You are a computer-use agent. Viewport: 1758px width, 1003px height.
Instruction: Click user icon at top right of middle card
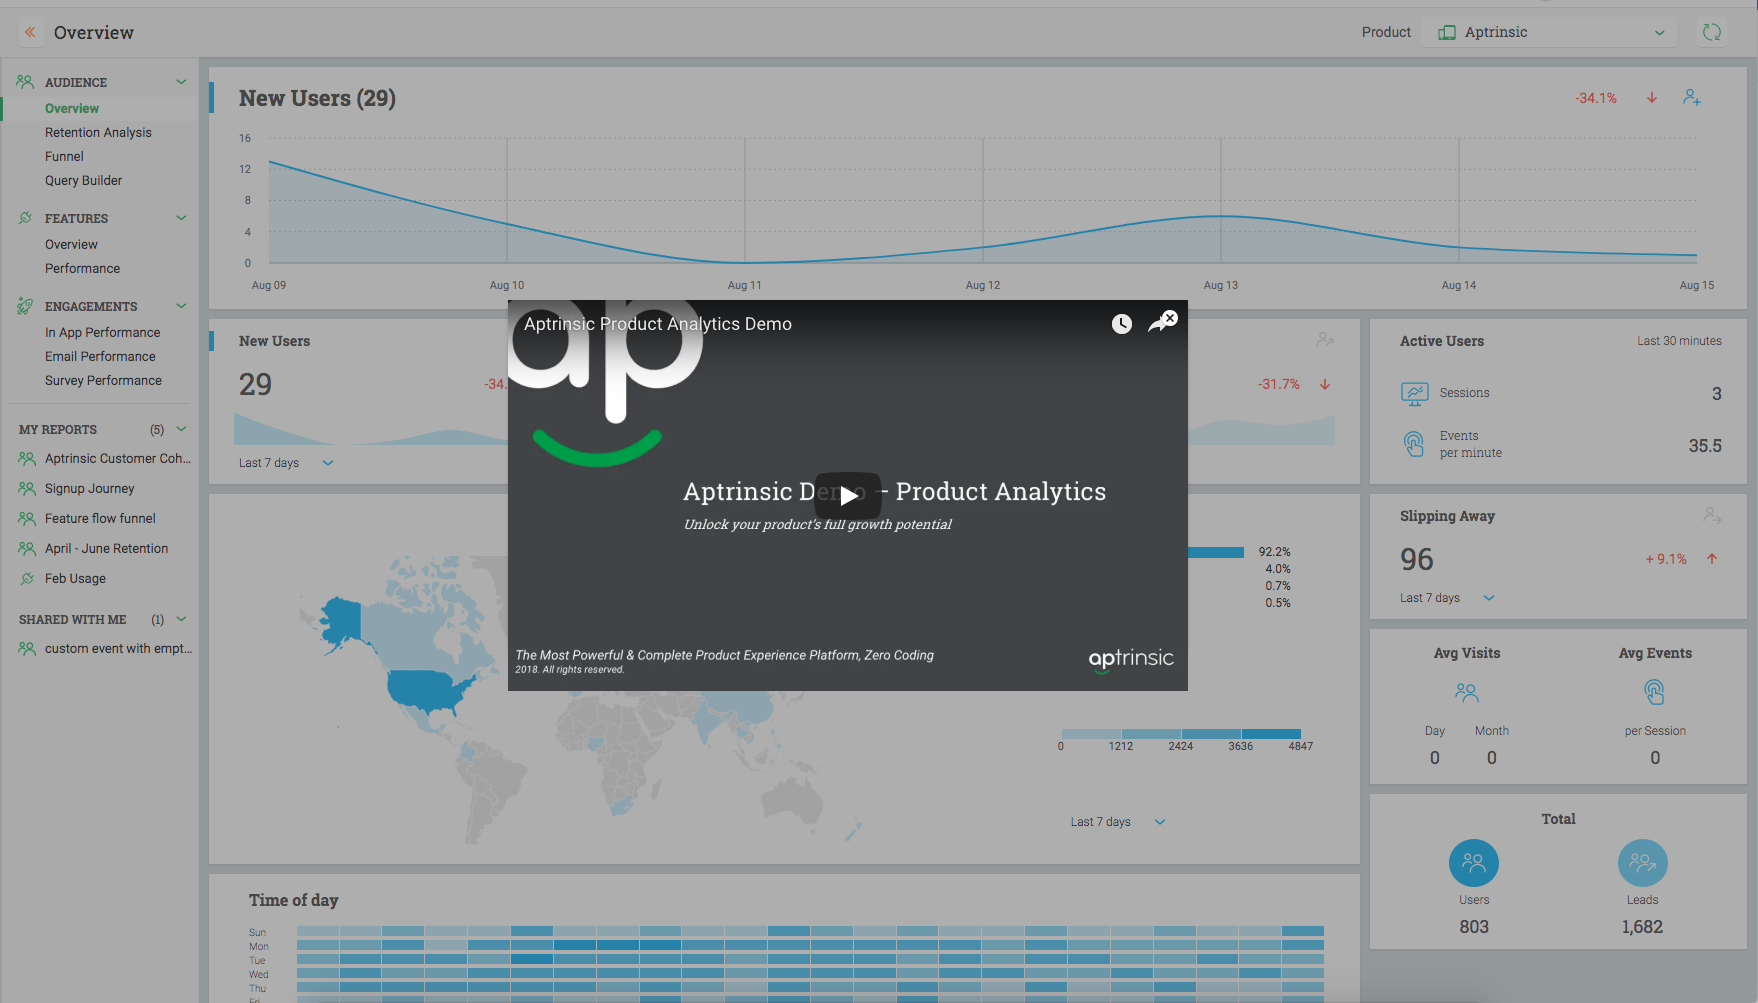click(x=1325, y=340)
